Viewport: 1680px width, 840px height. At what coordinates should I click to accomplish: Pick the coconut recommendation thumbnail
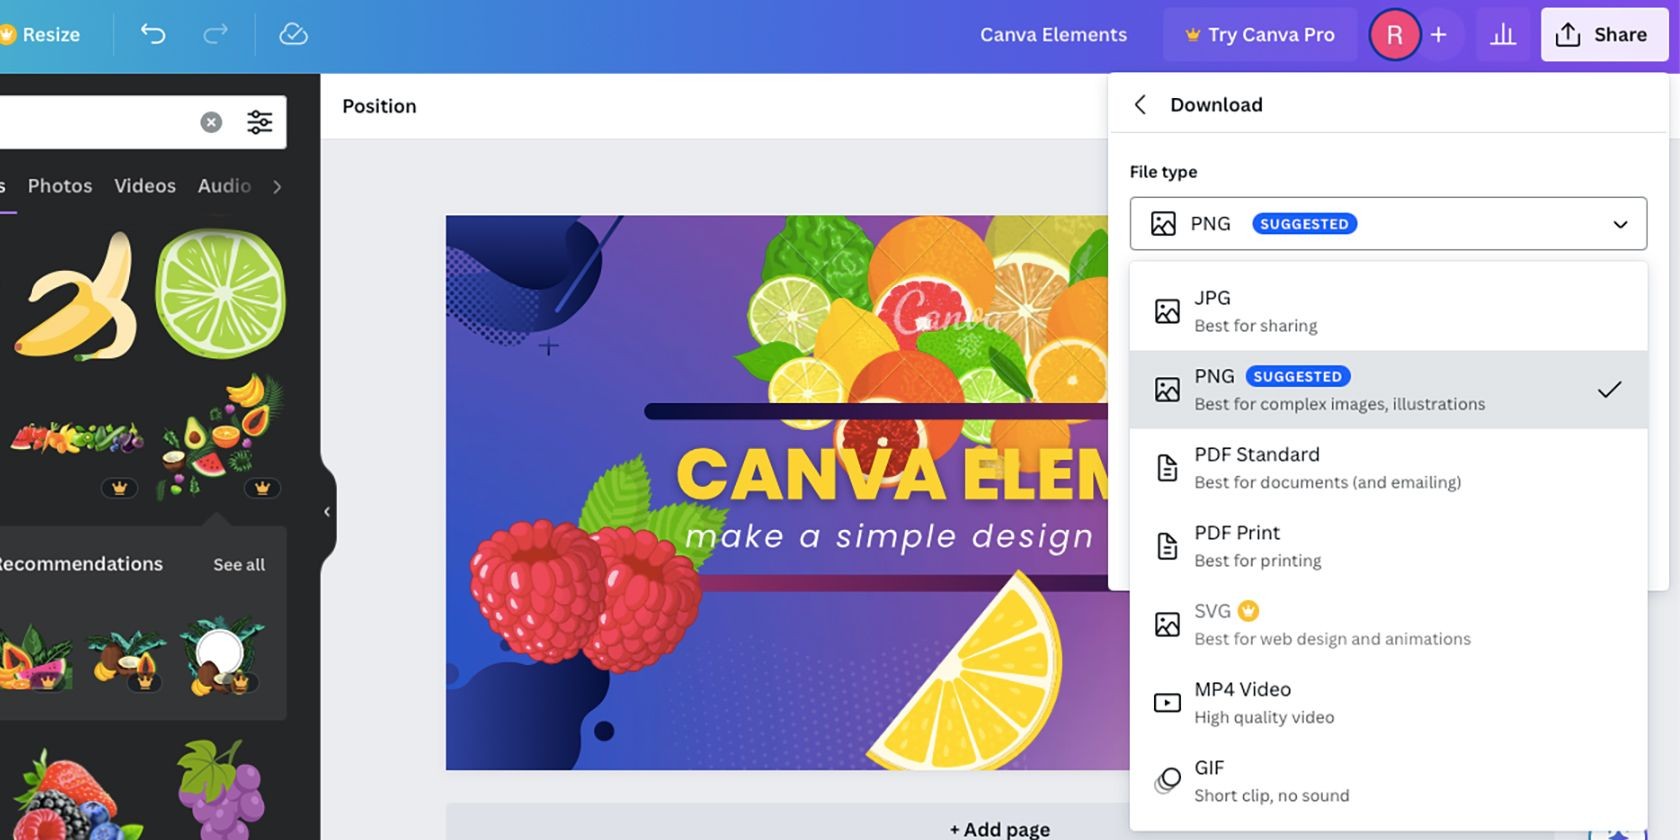point(127,658)
